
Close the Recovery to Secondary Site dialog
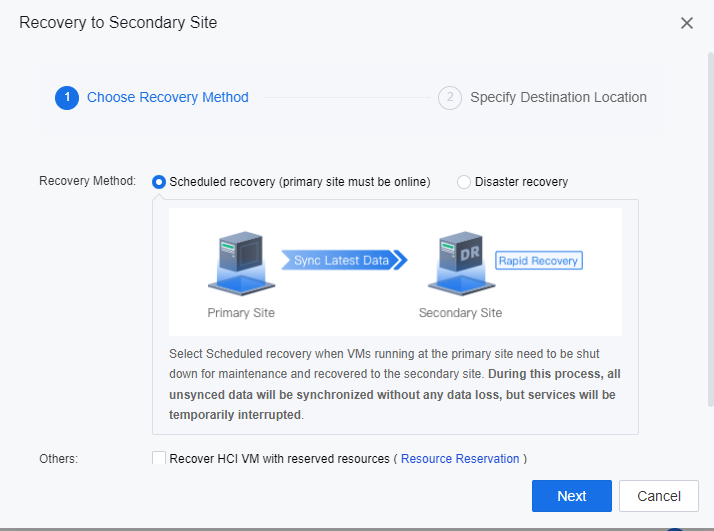[687, 23]
